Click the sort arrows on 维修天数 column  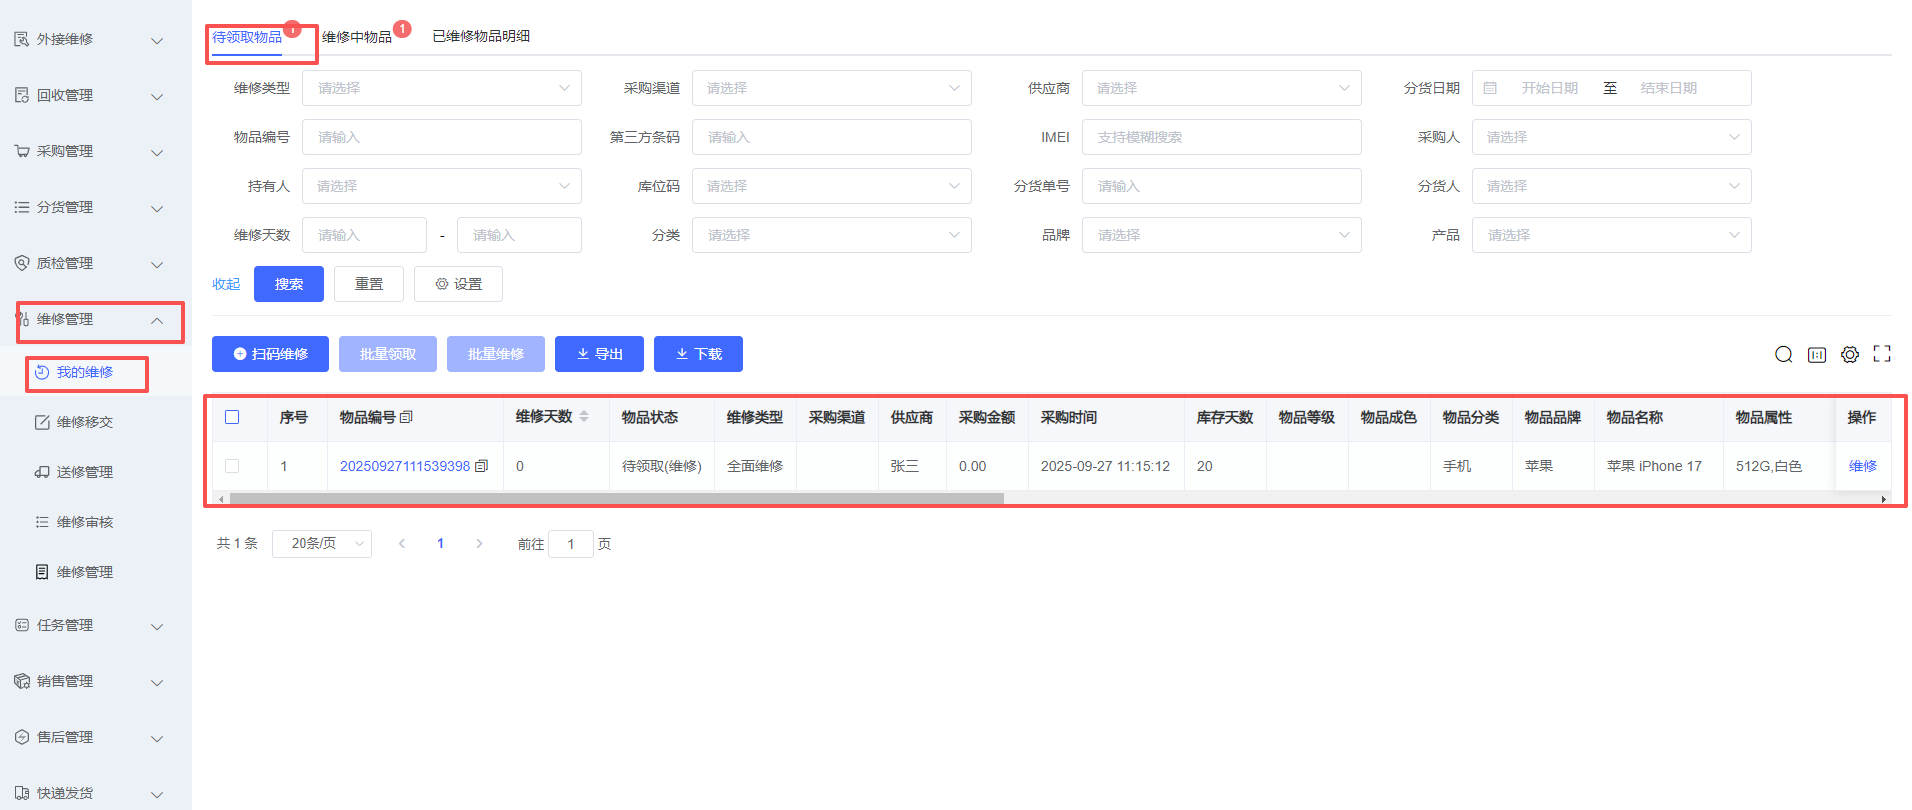(x=584, y=417)
